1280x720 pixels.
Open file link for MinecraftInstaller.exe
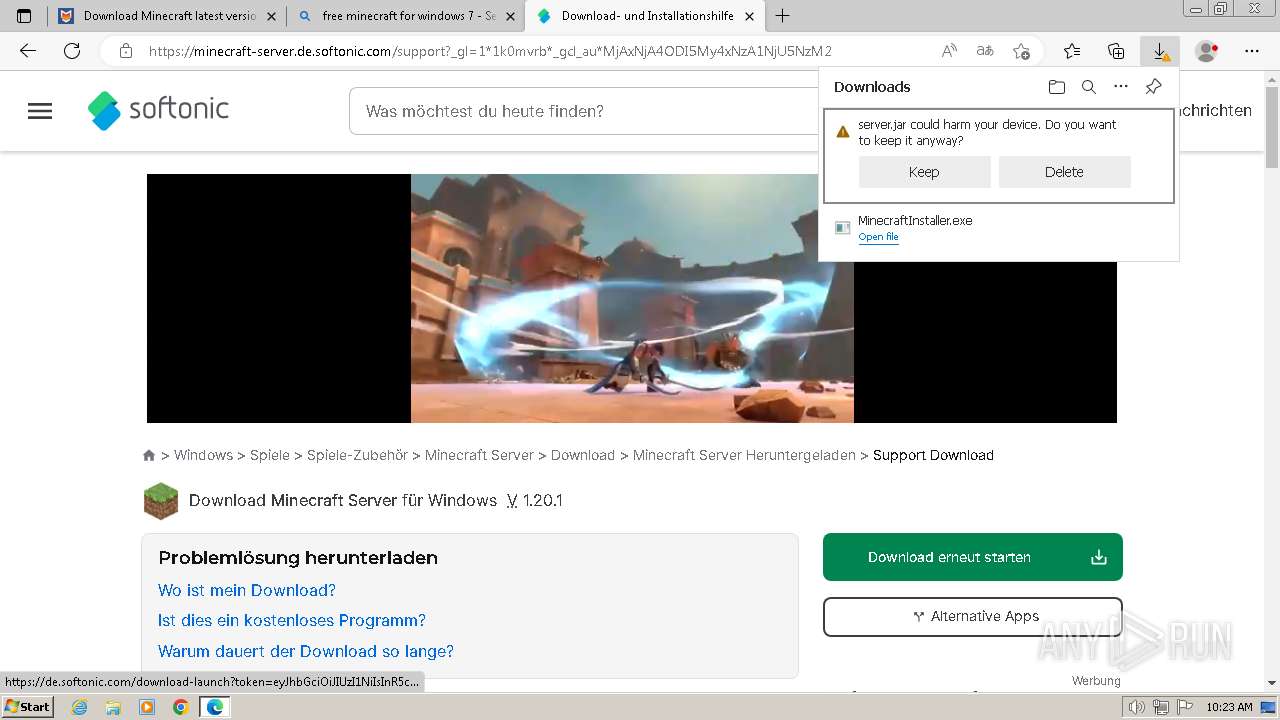point(878,237)
